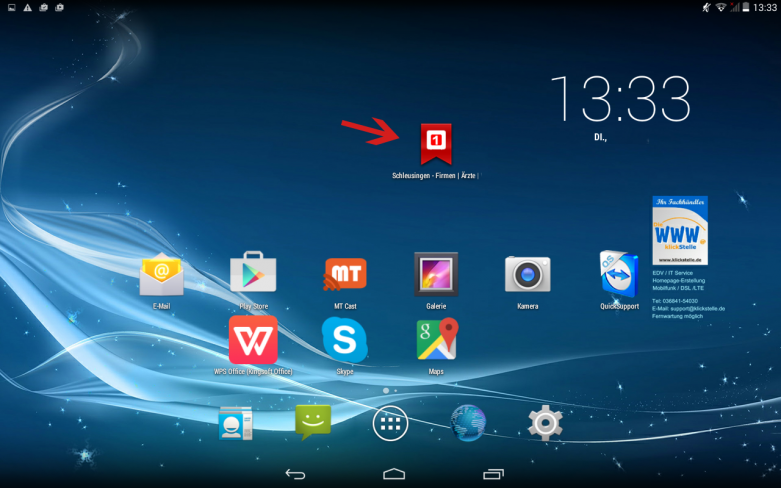The image size is (781, 488).
Task: Tap the Back navigation button
Action: click(295, 473)
